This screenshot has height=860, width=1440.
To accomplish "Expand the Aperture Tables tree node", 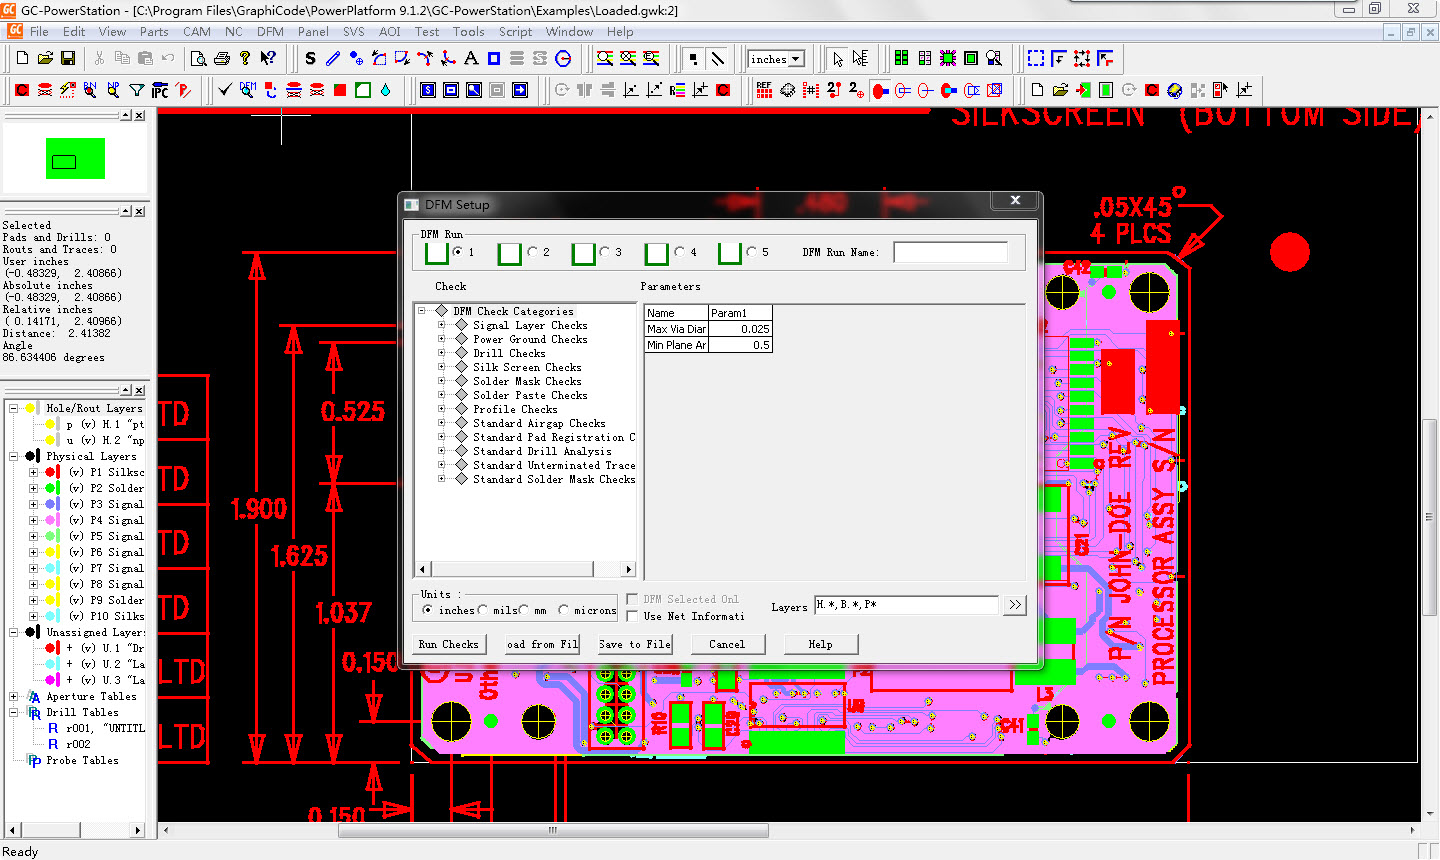I will tap(13, 696).
